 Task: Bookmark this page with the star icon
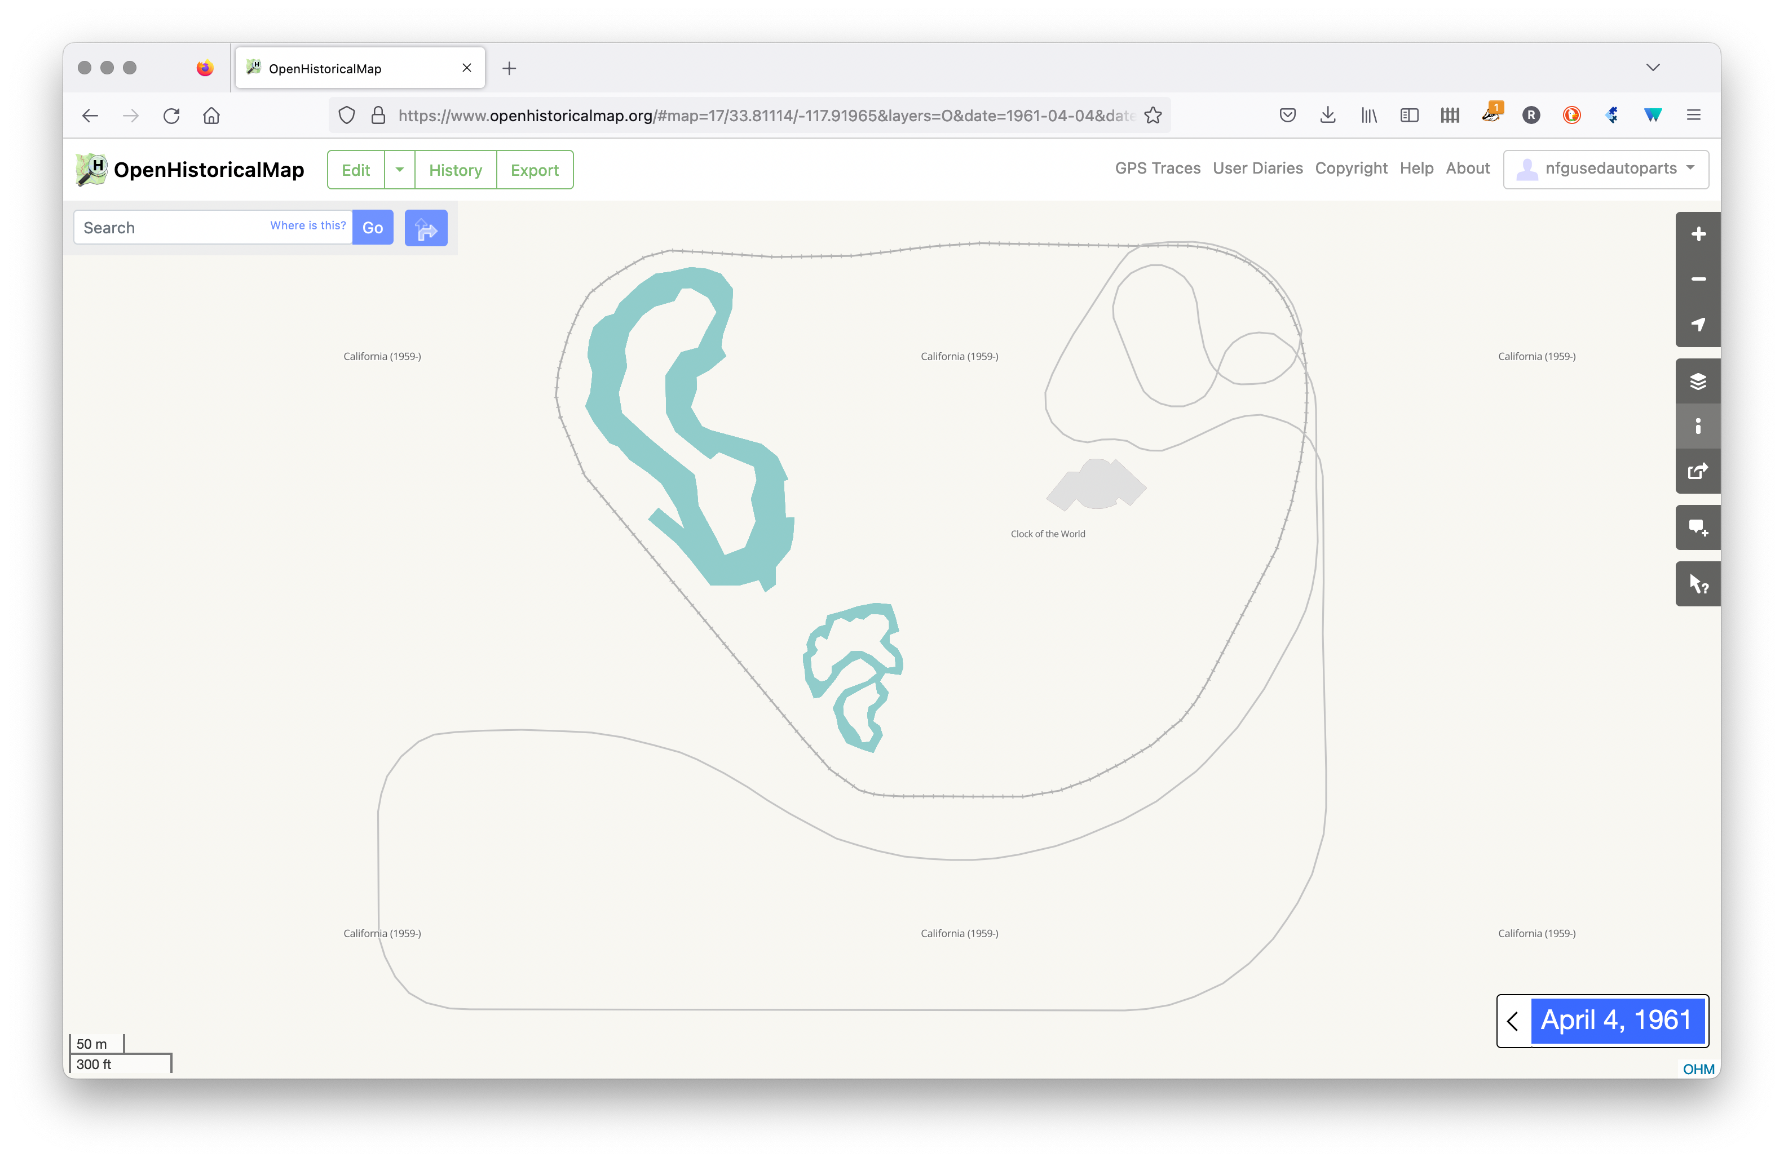pyautogui.click(x=1153, y=116)
